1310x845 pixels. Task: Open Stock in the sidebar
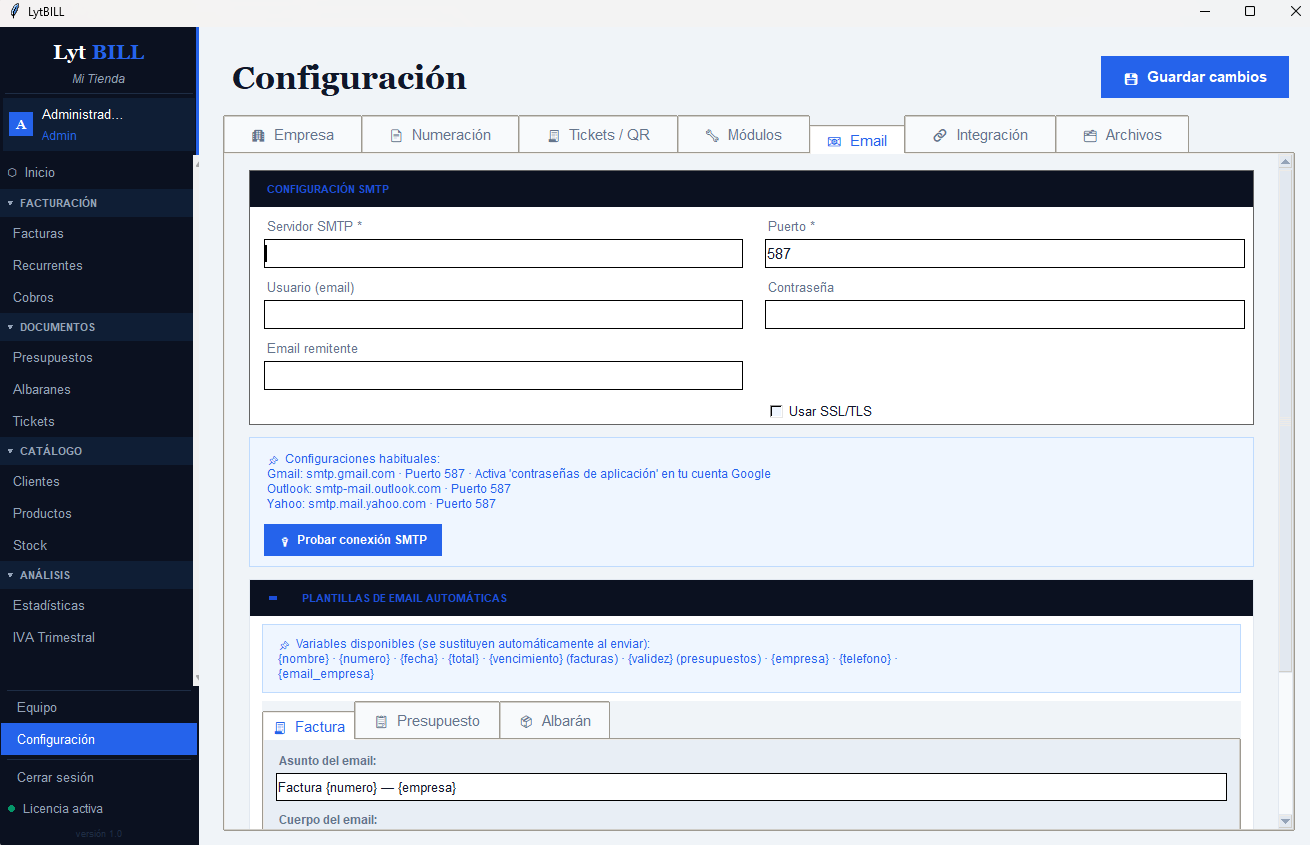tap(96, 545)
